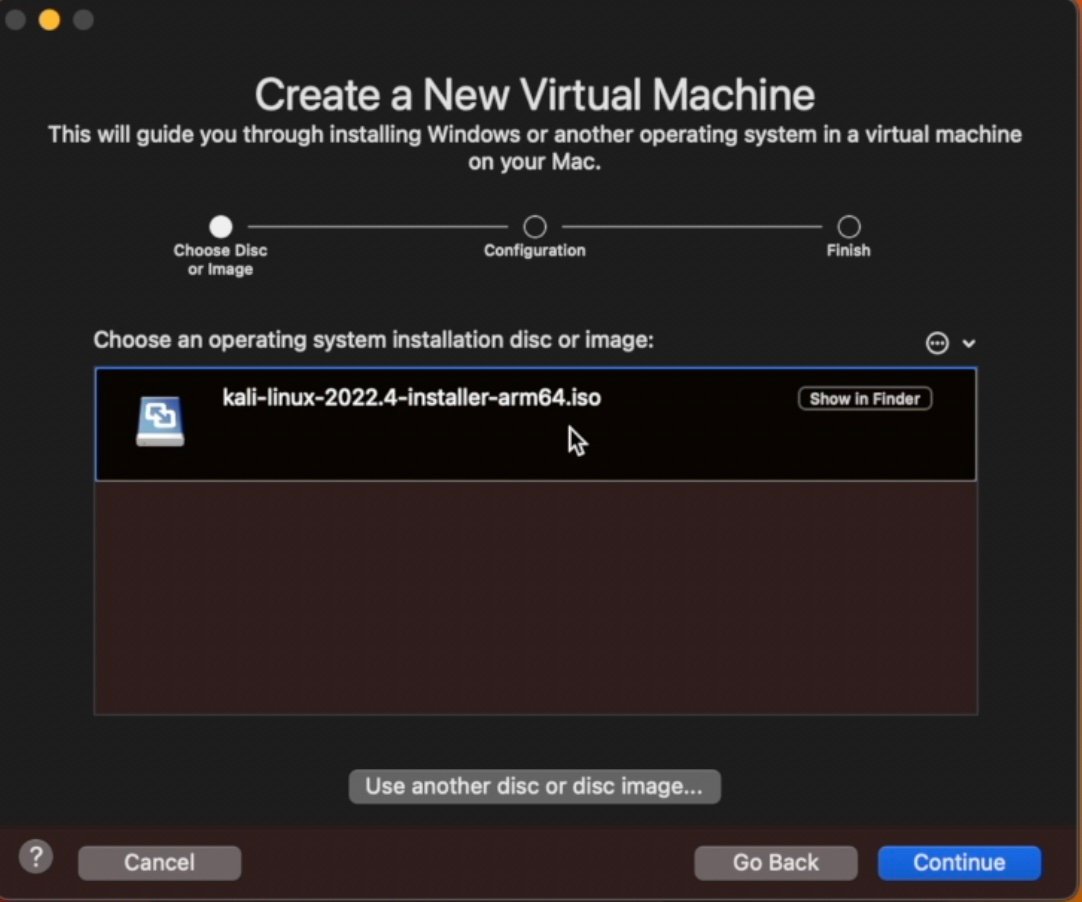
Task: Click the Choose Disc or Image step label
Action: [220, 259]
